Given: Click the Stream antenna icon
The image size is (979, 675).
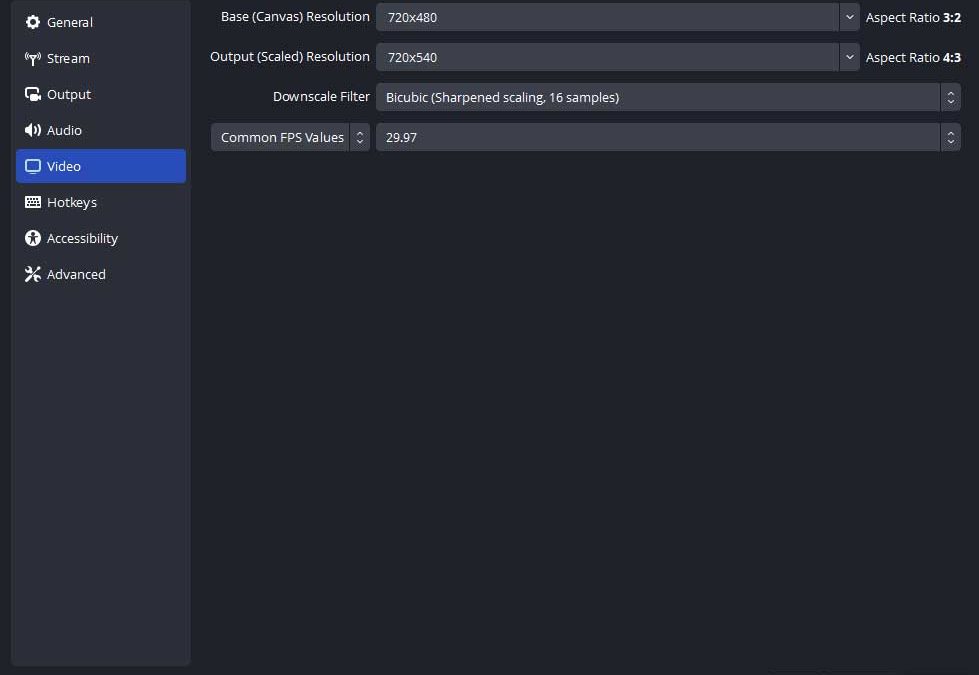Looking at the screenshot, I should tap(32, 58).
